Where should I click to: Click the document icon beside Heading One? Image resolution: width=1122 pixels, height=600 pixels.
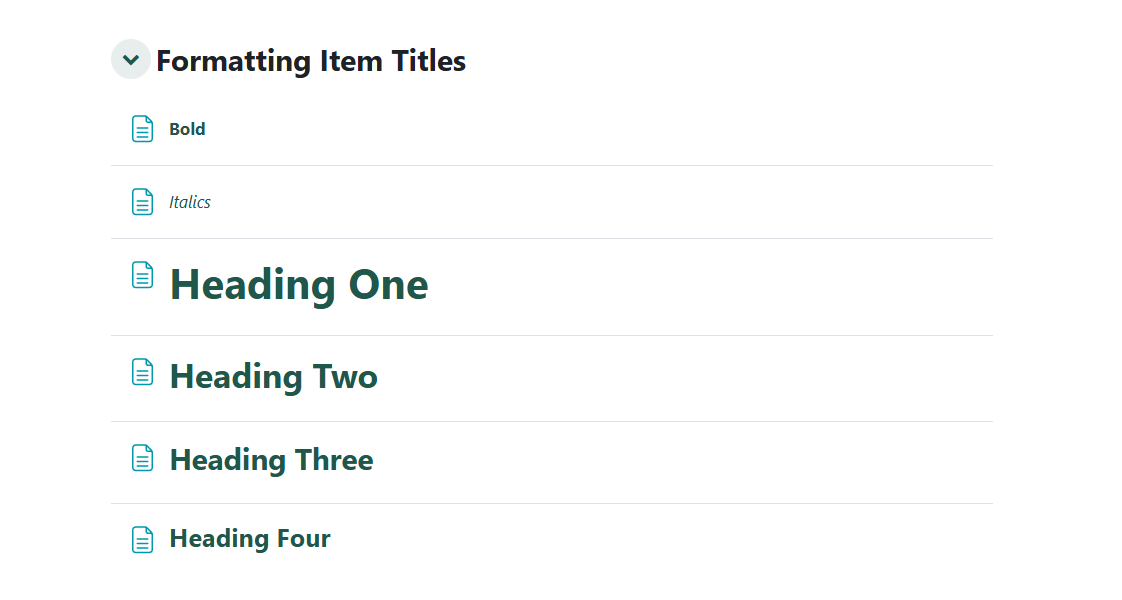coord(143,275)
